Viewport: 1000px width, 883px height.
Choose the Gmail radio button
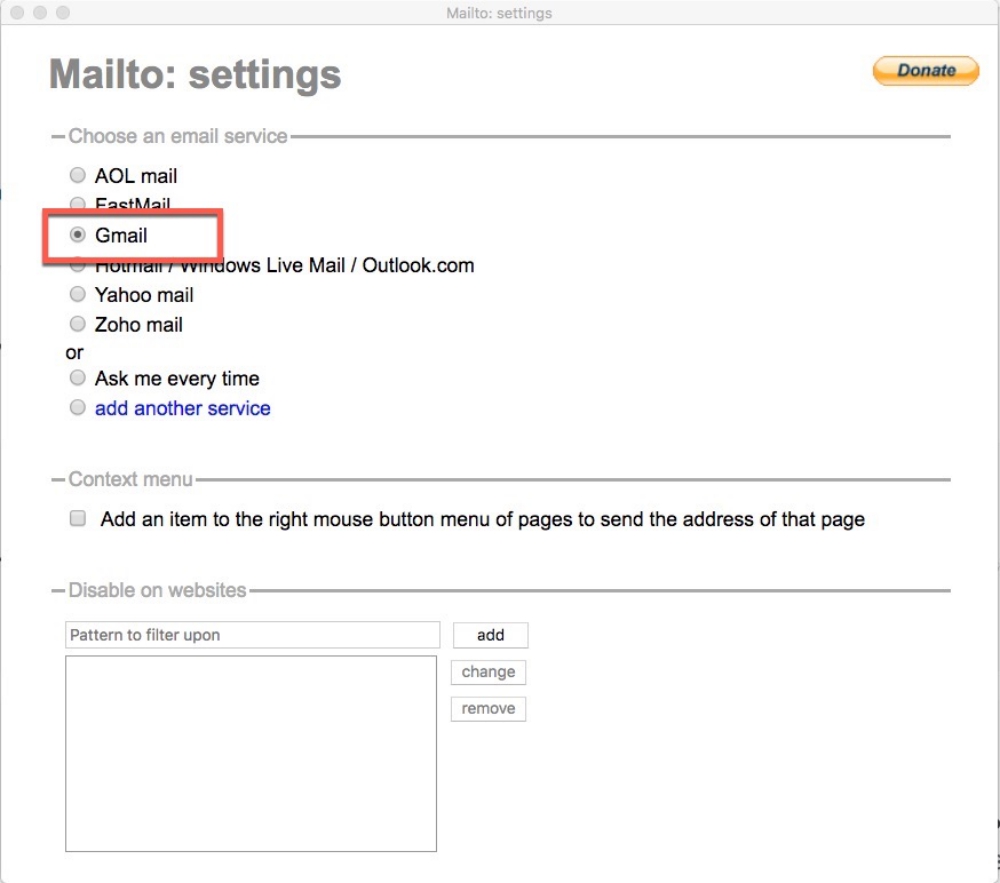[77, 236]
